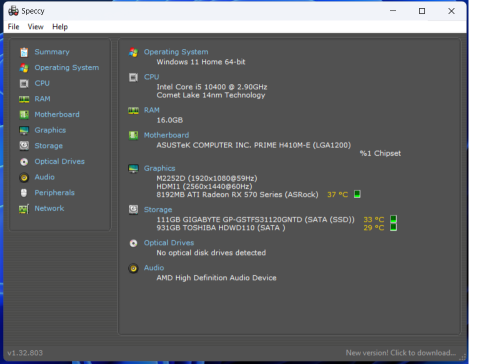Click New version download notice
Screen dimensions: 500x364
coord(401,353)
